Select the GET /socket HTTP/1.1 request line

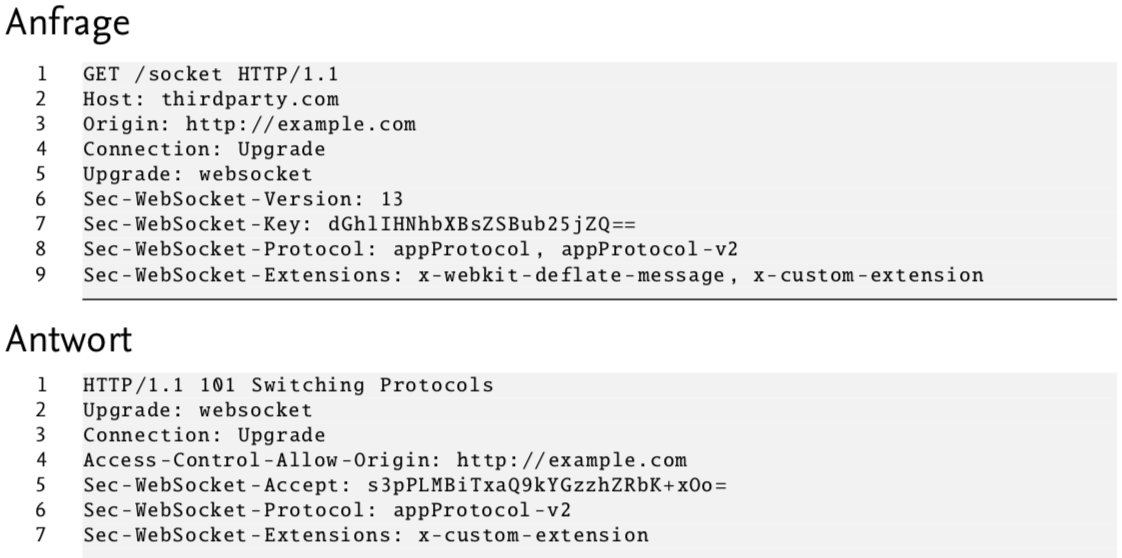click(x=210, y=74)
